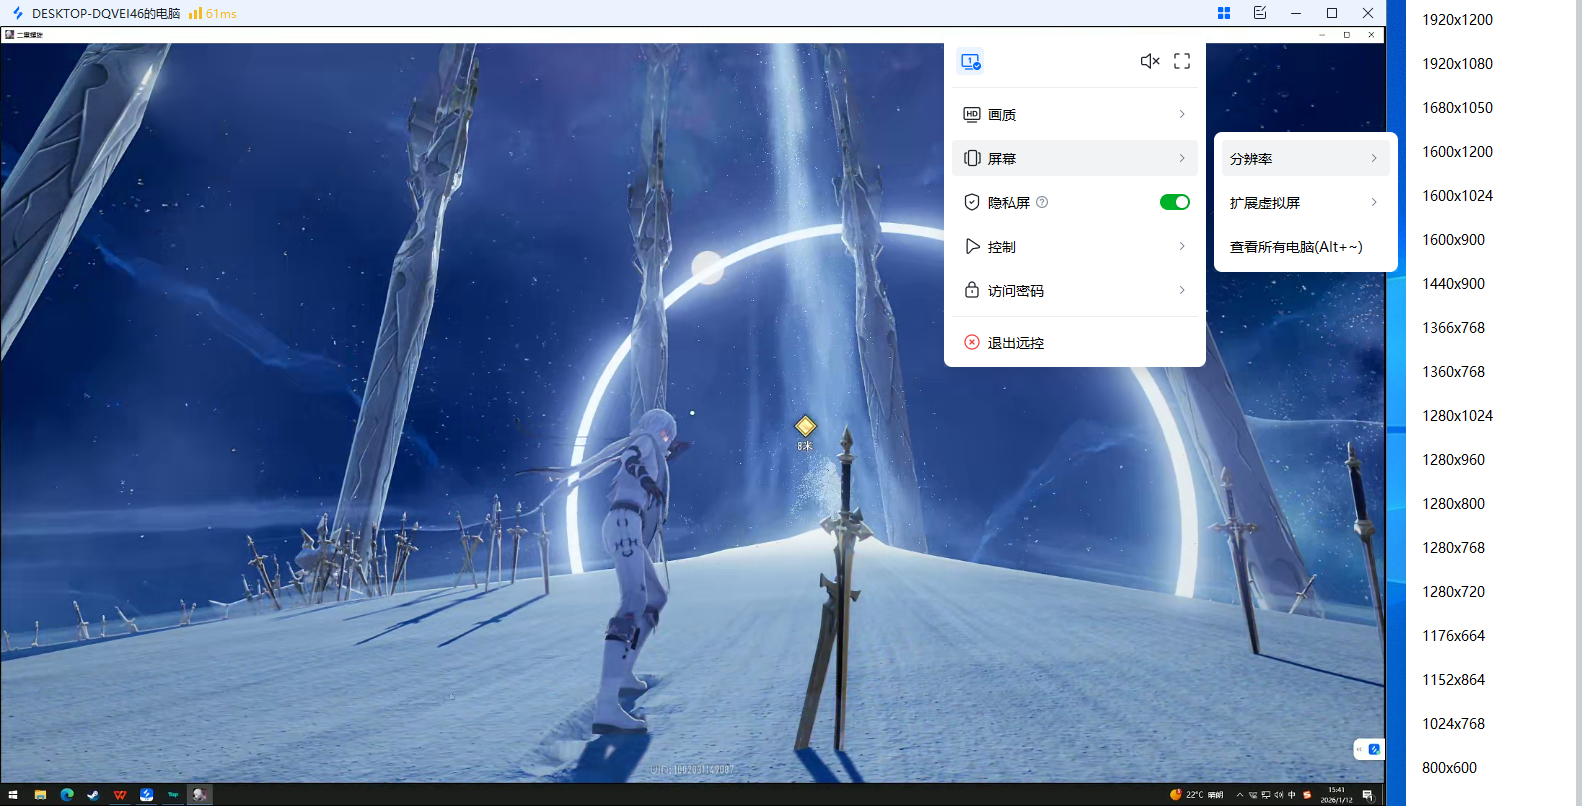This screenshot has height=806, width=1589.
Task: Click the help icon beside 隐私屏
Action: (x=1042, y=202)
